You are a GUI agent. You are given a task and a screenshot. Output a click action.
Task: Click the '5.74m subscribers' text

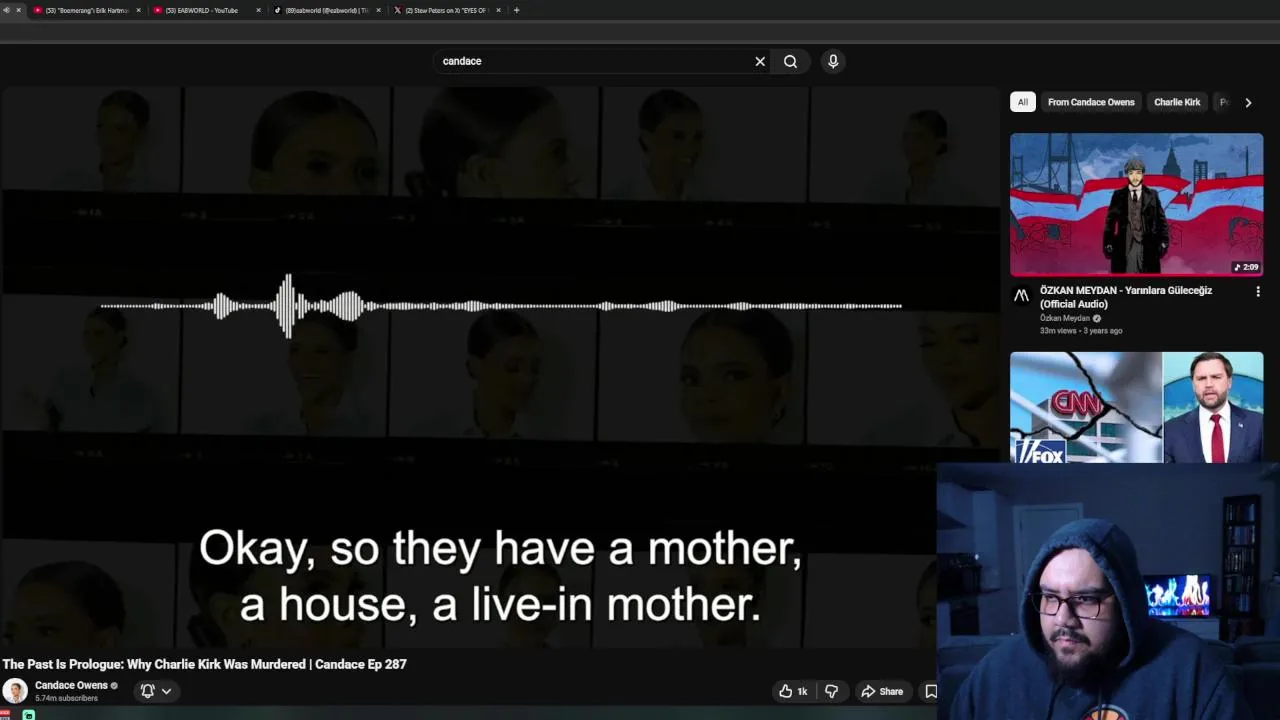(x=66, y=698)
